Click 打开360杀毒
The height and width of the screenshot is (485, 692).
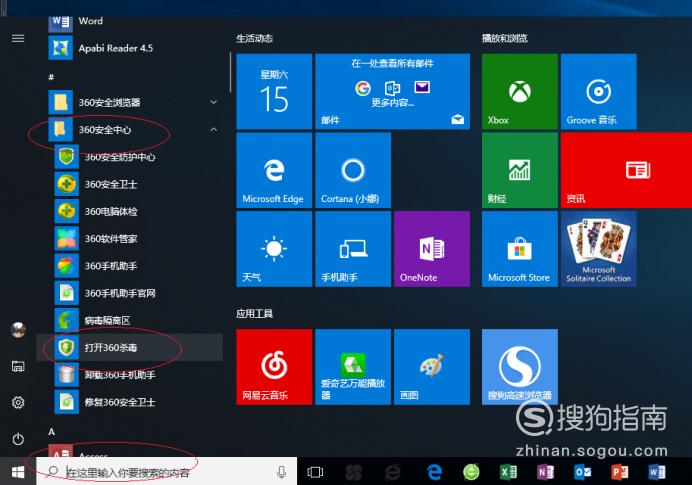(130, 348)
